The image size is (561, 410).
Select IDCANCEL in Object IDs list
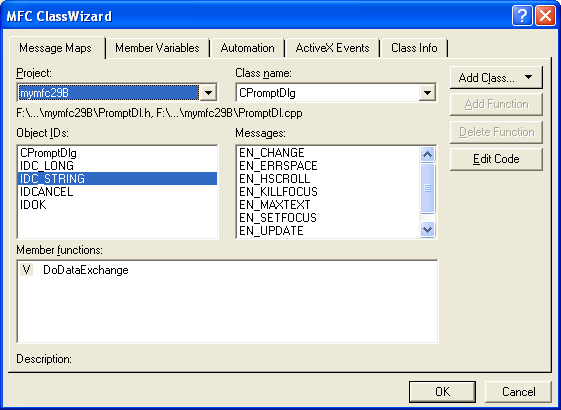coord(117,192)
